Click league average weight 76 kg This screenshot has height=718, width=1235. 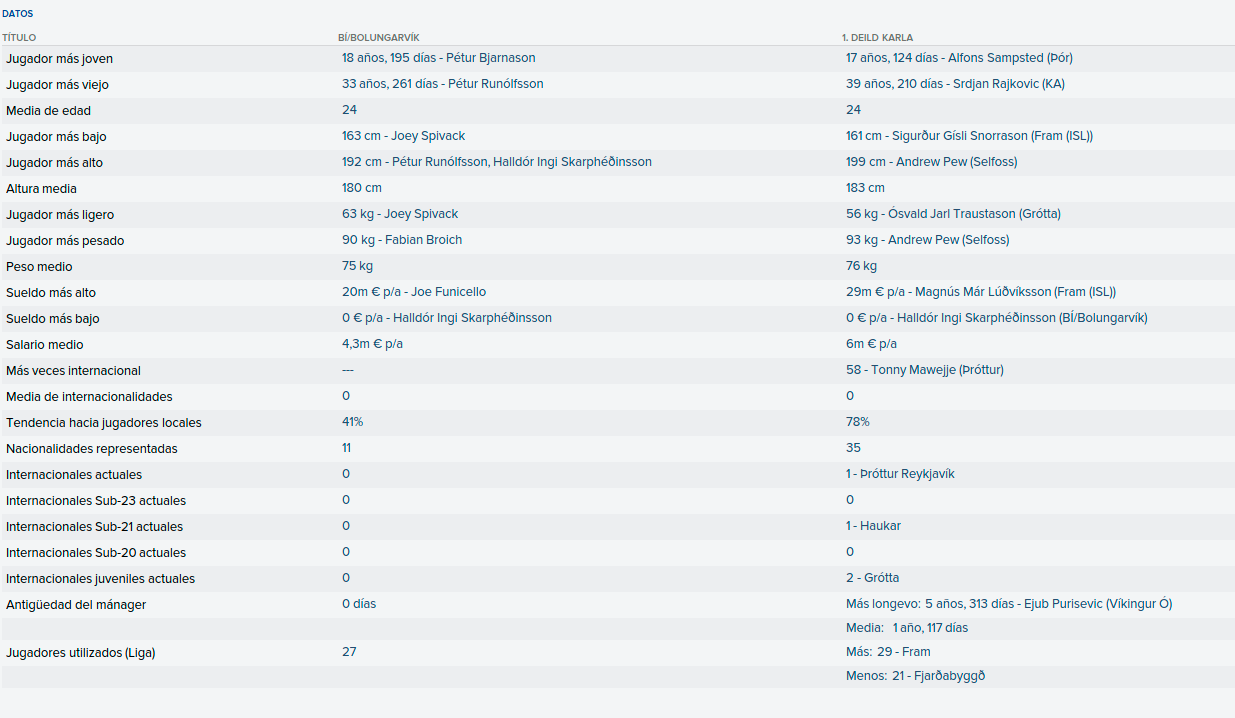point(861,266)
